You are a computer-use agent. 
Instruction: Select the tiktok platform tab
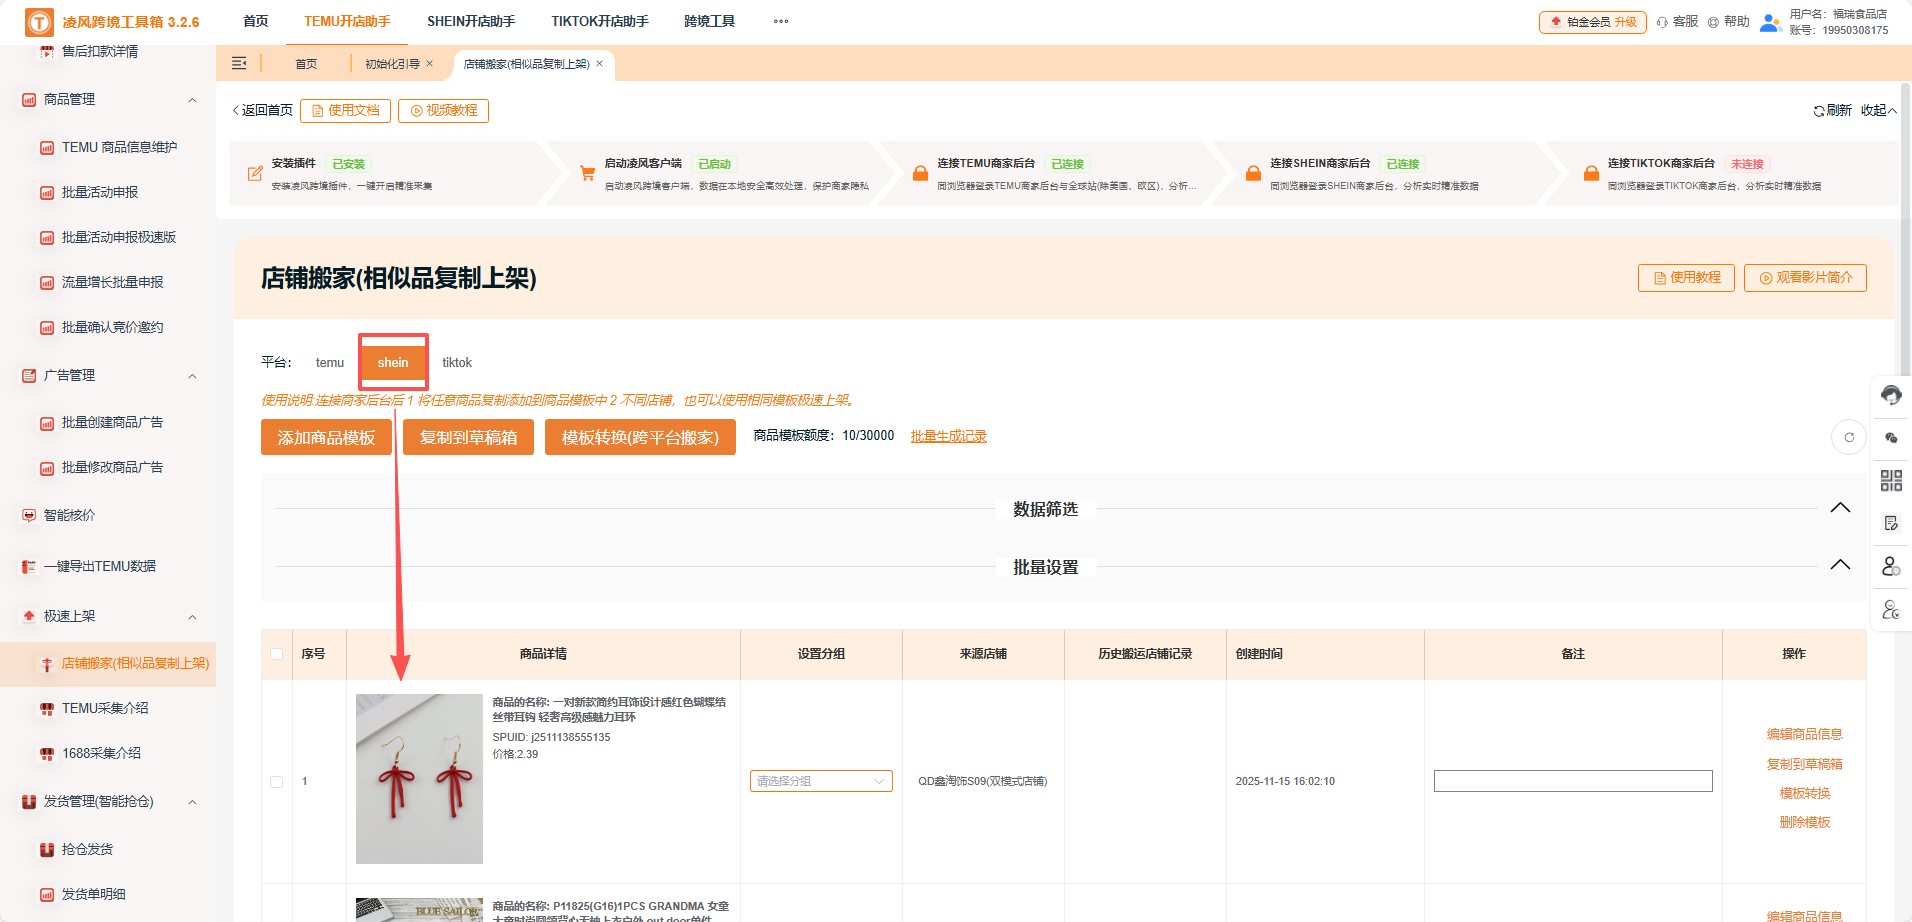coord(456,362)
